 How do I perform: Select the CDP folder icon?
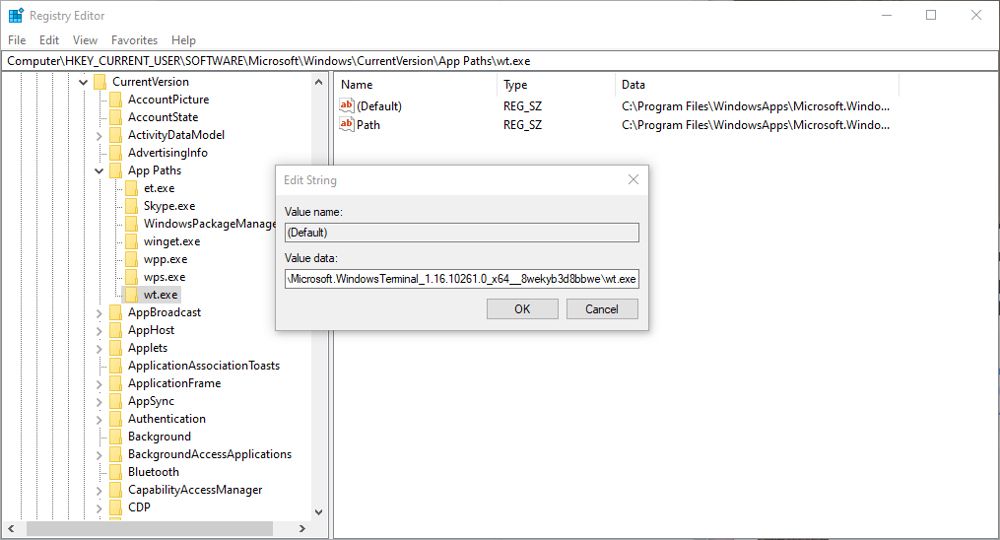(x=115, y=507)
